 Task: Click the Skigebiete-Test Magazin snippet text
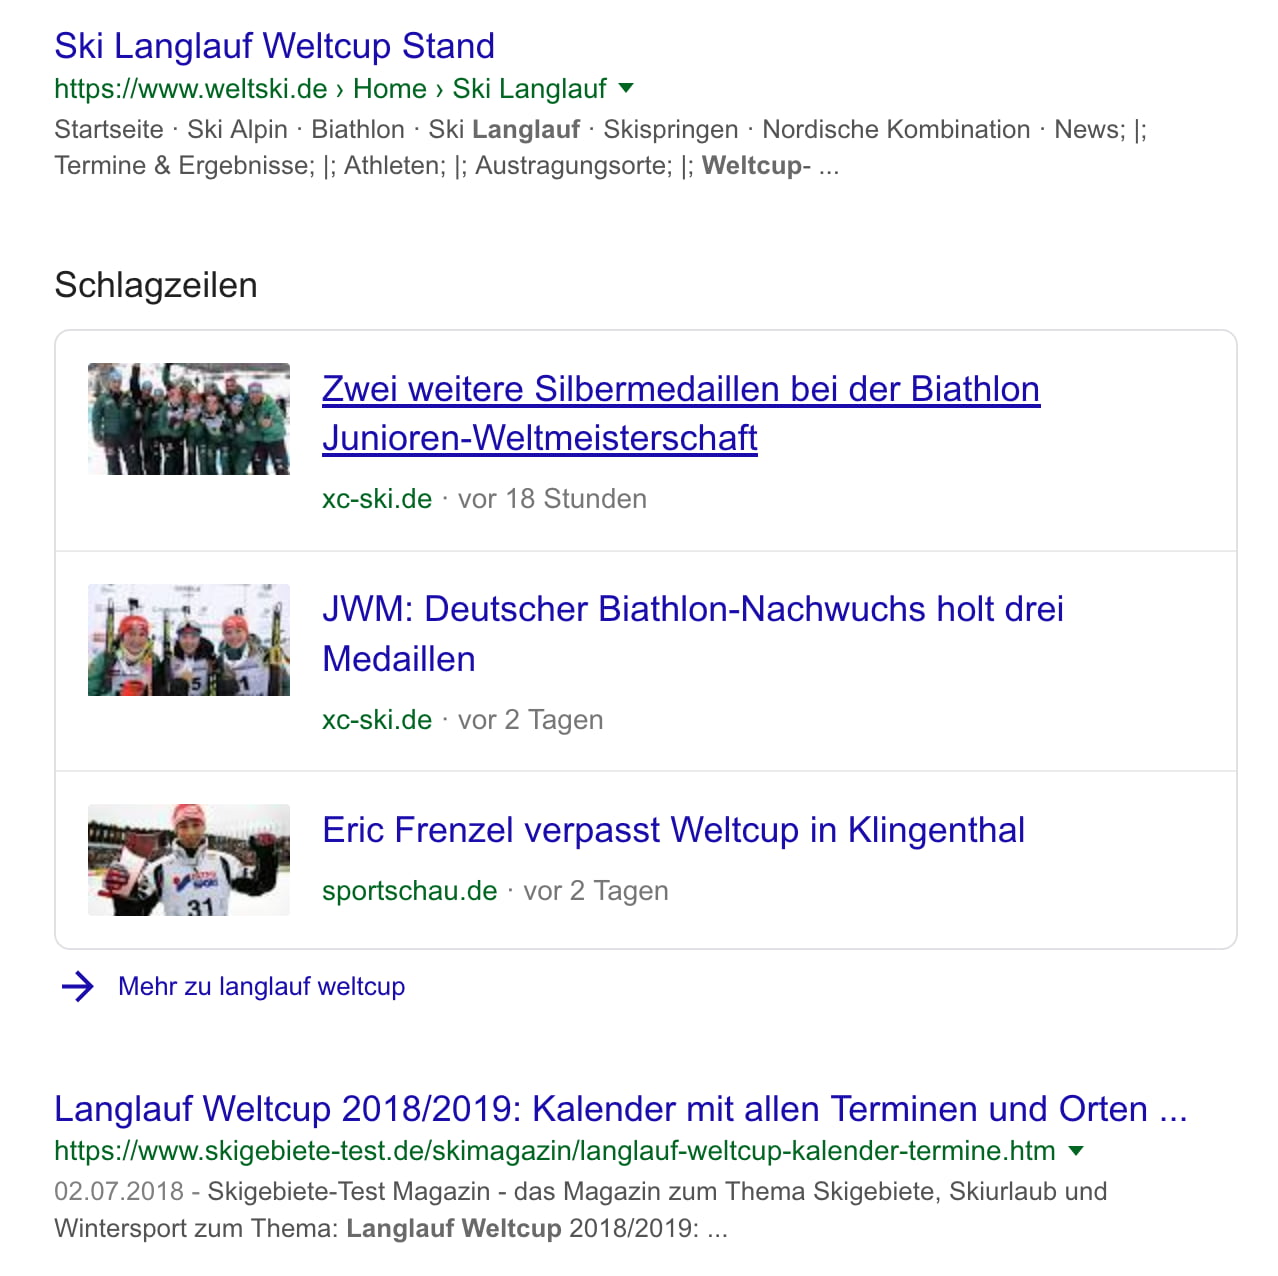coord(581,1210)
